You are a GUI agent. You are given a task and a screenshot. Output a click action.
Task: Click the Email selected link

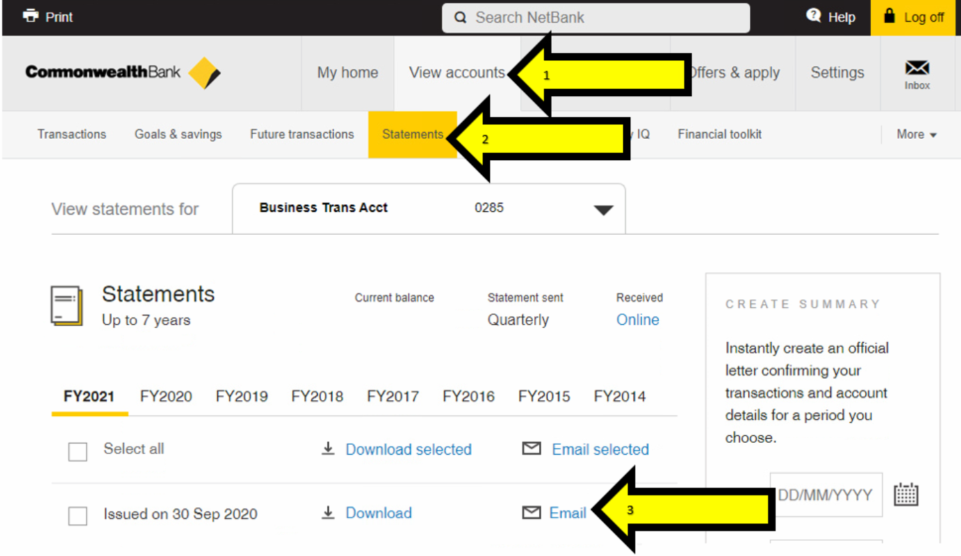pyautogui.click(x=600, y=449)
